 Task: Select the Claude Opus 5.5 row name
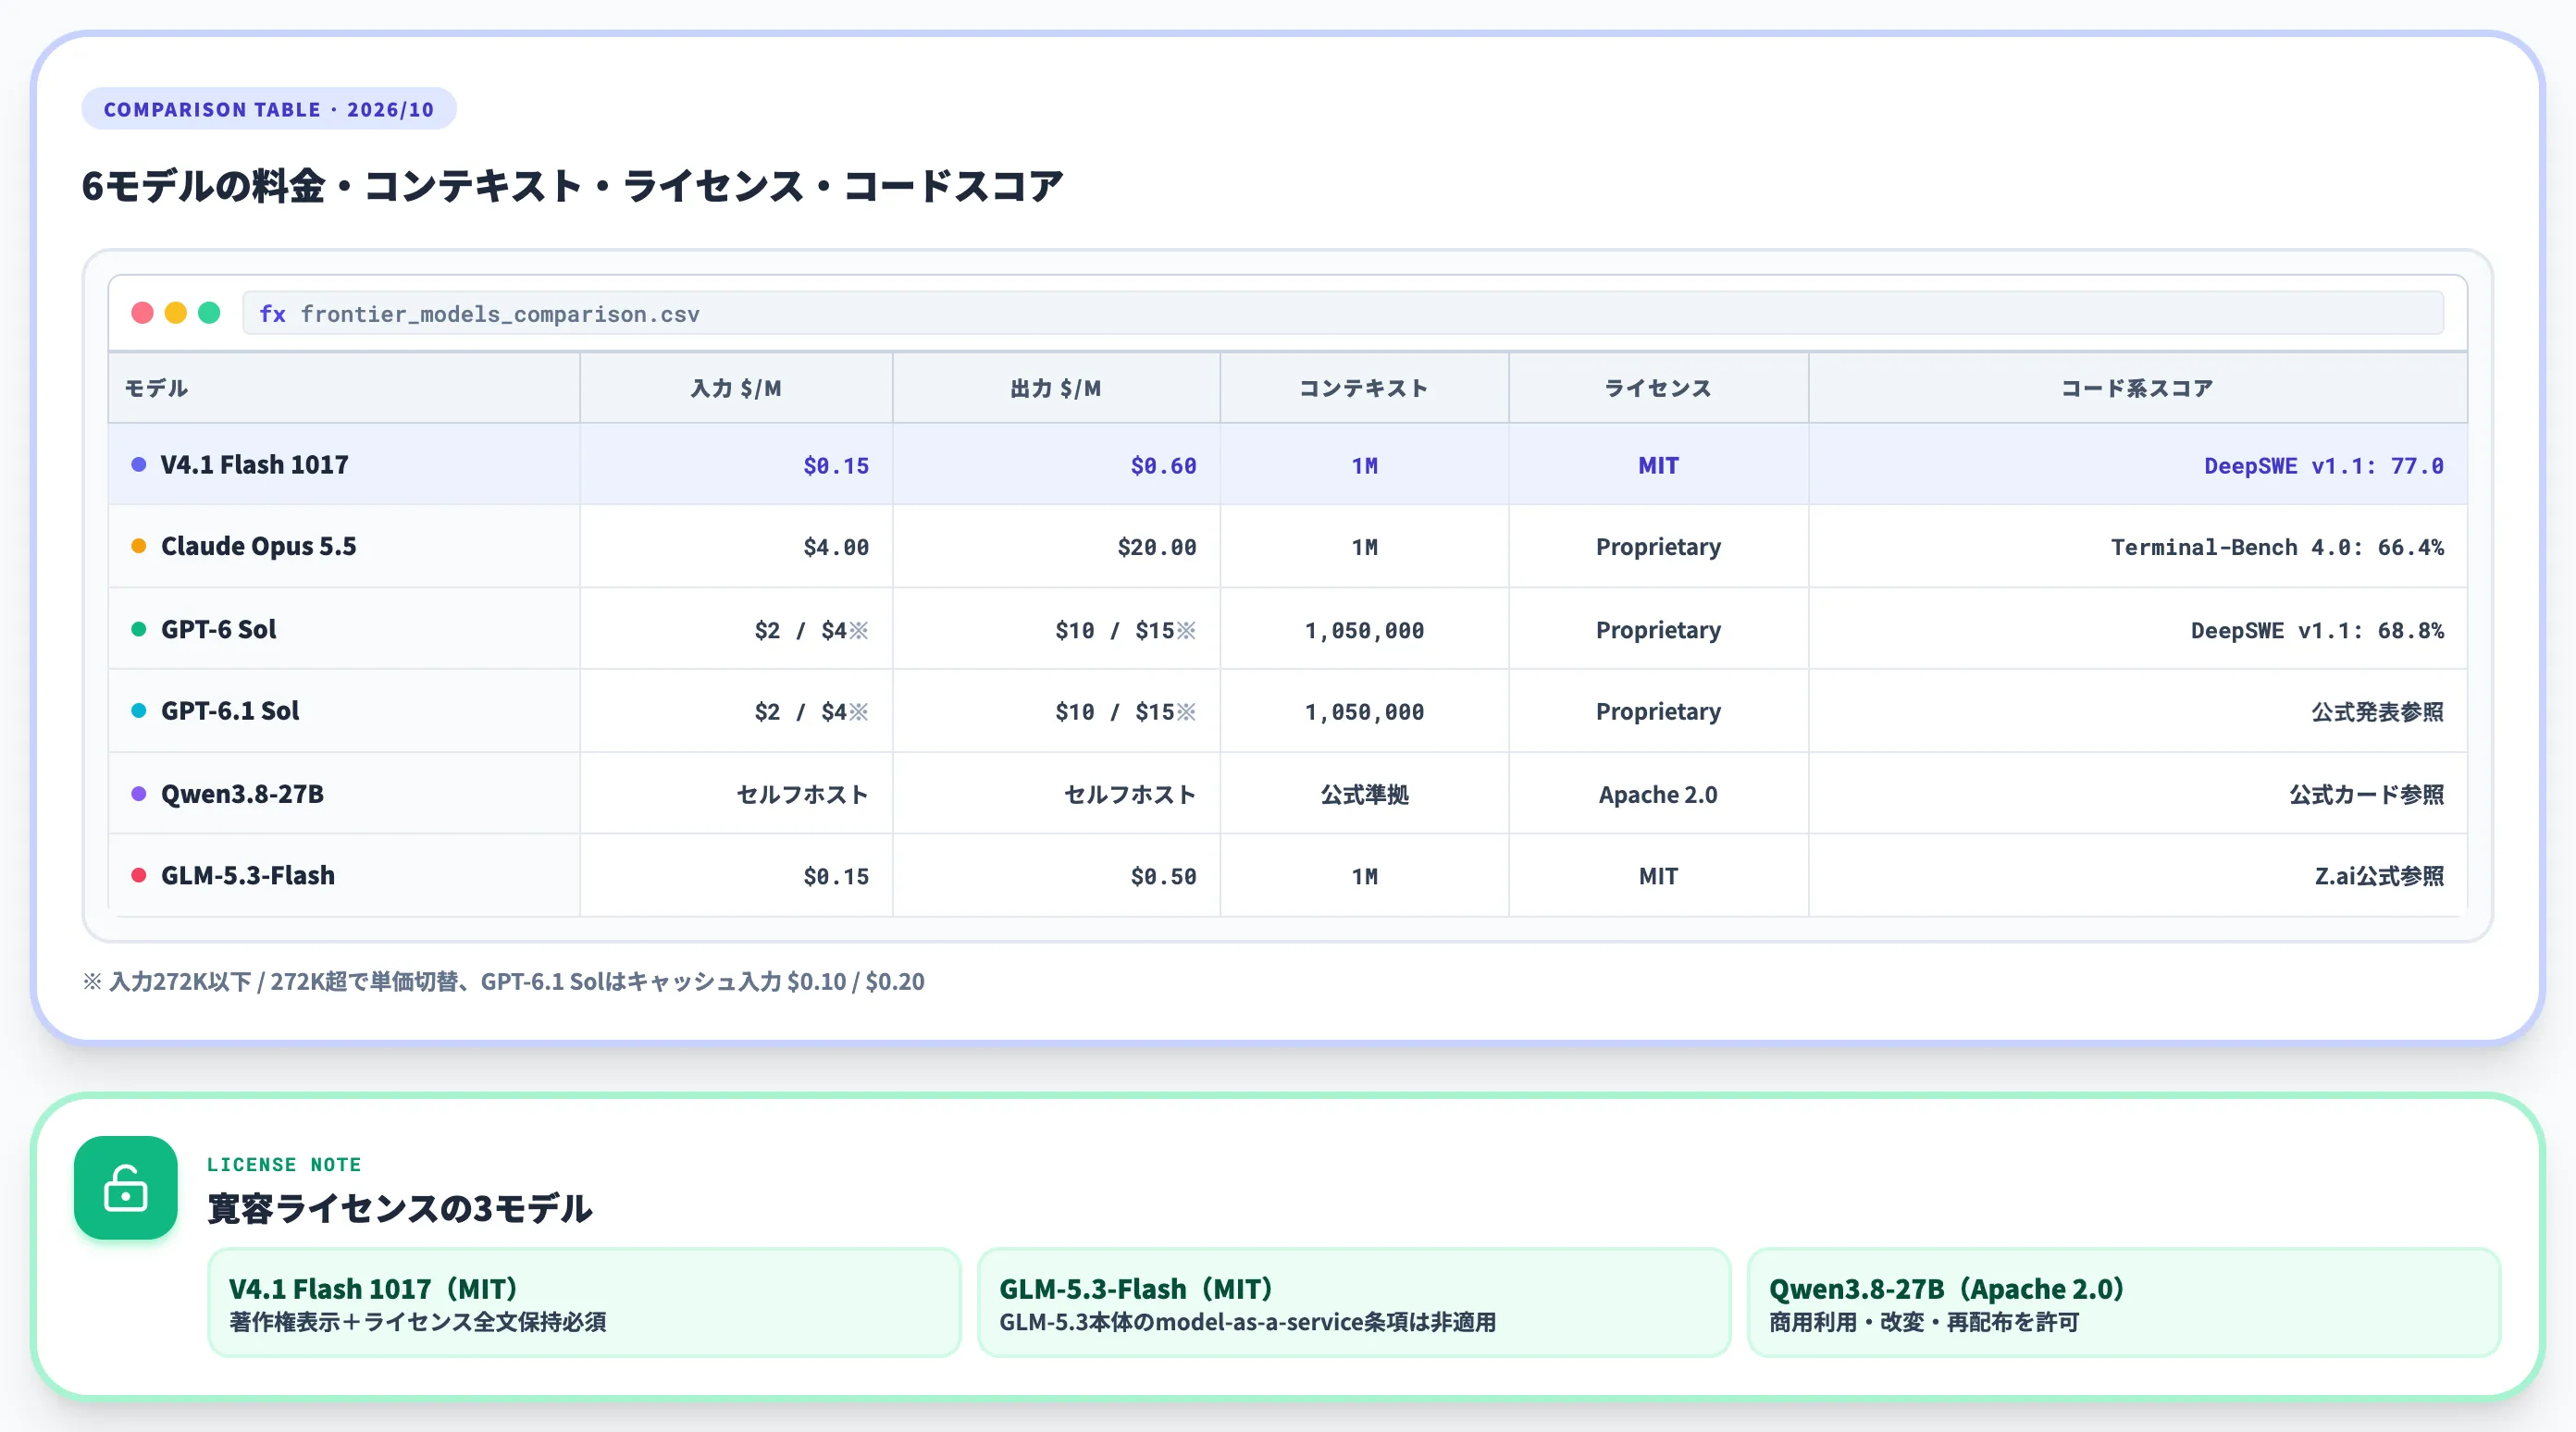[x=258, y=546]
